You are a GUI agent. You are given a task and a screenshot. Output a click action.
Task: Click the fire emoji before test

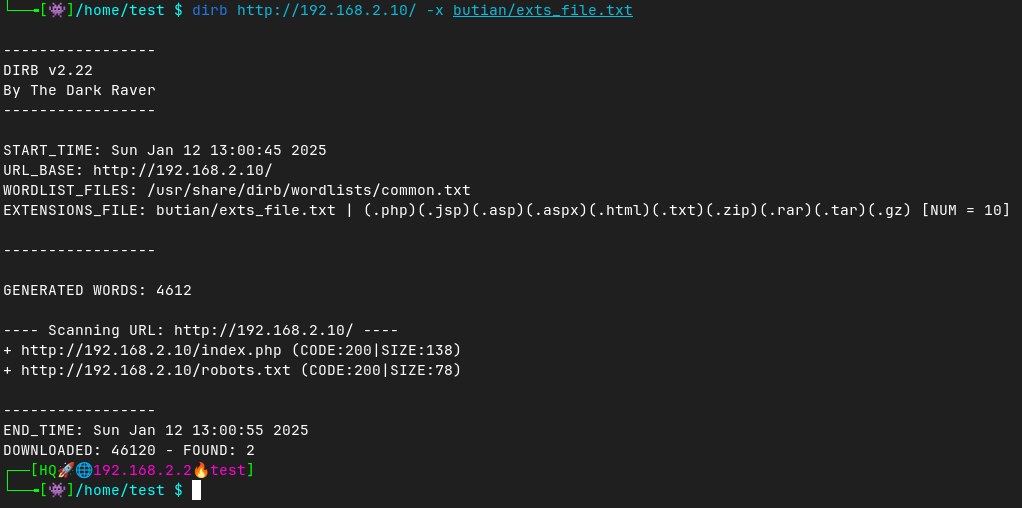[x=201, y=470]
